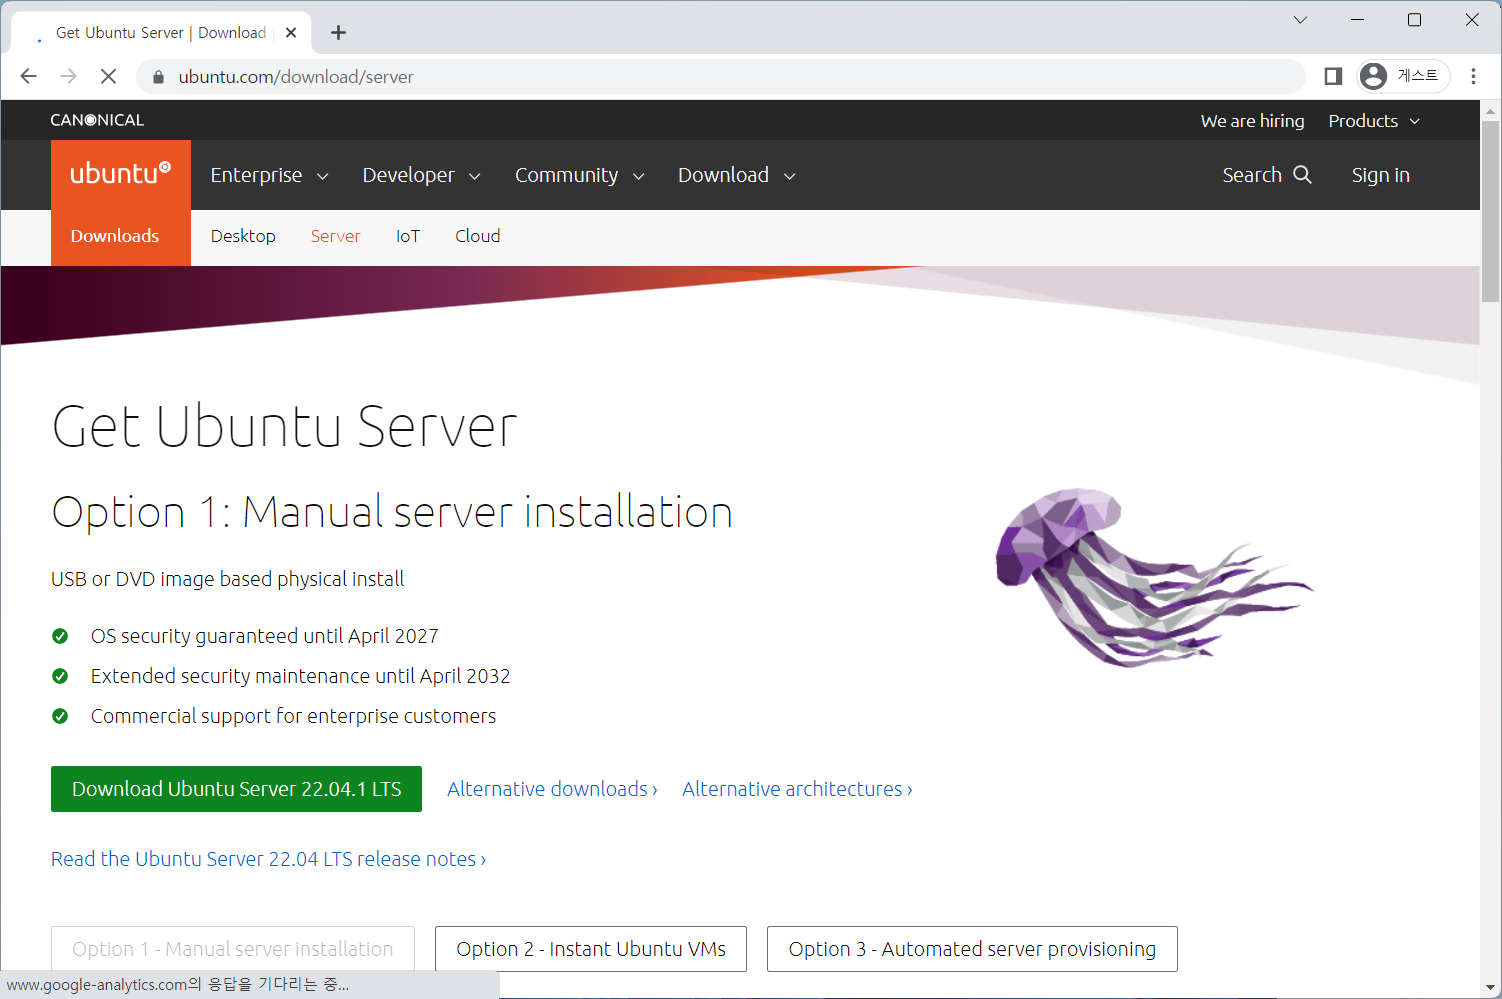This screenshot has height=999, width=1502.
Task: Open Option 2 - Instant Ubuntu VMs
Action: click(x=590, y=949)
